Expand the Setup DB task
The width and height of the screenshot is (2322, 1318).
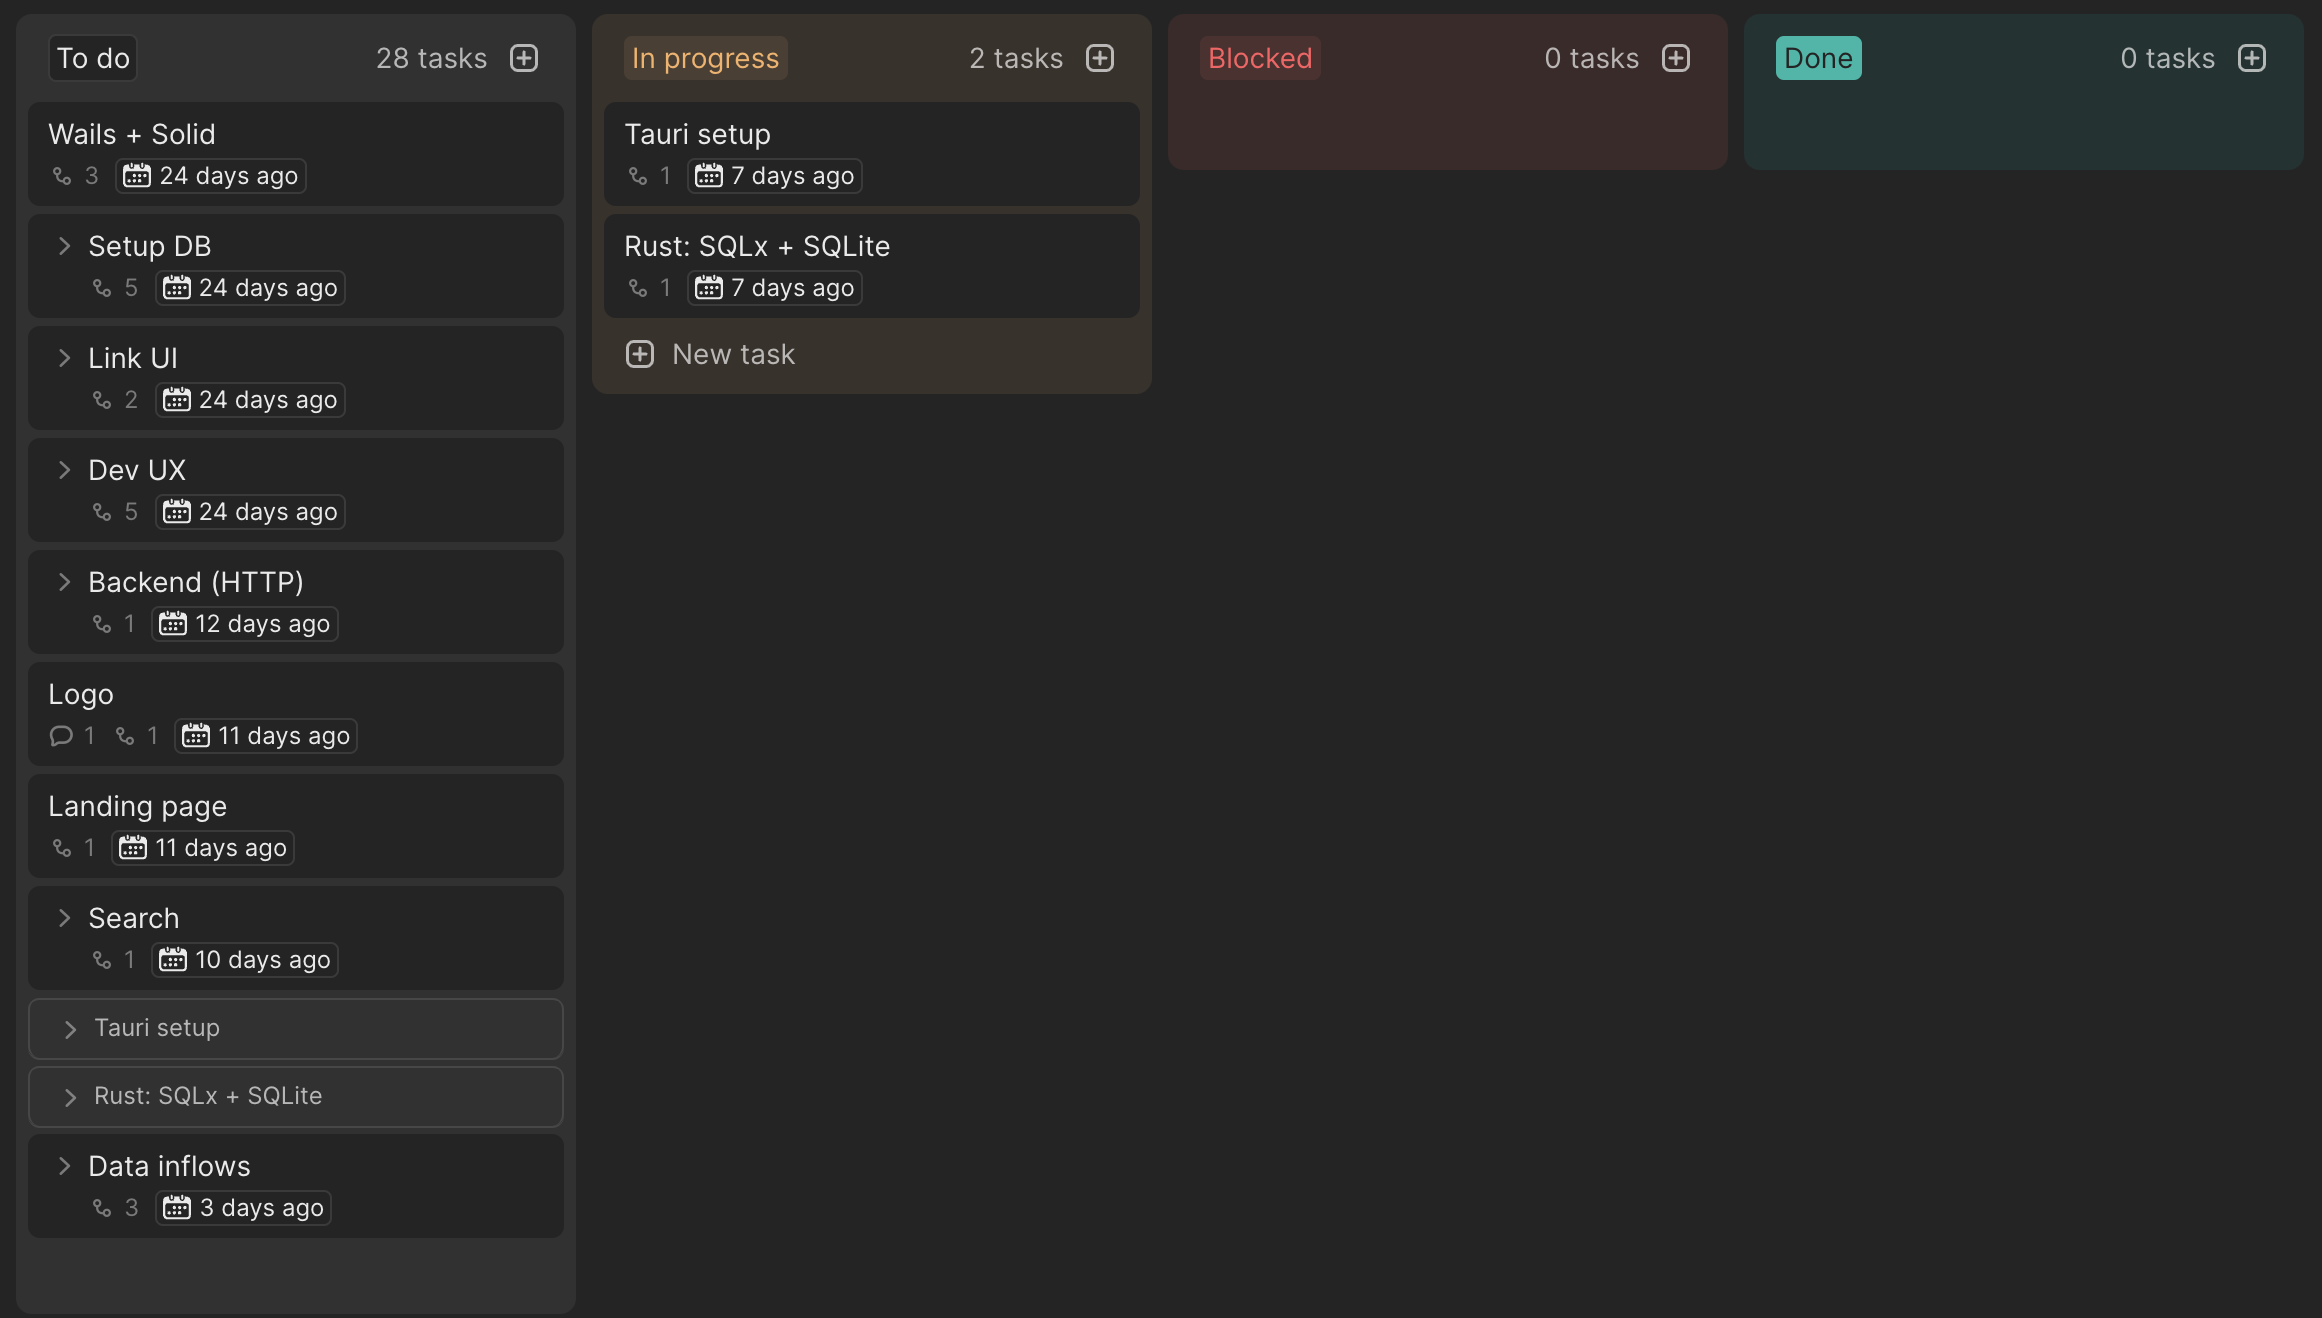[65, 246]
